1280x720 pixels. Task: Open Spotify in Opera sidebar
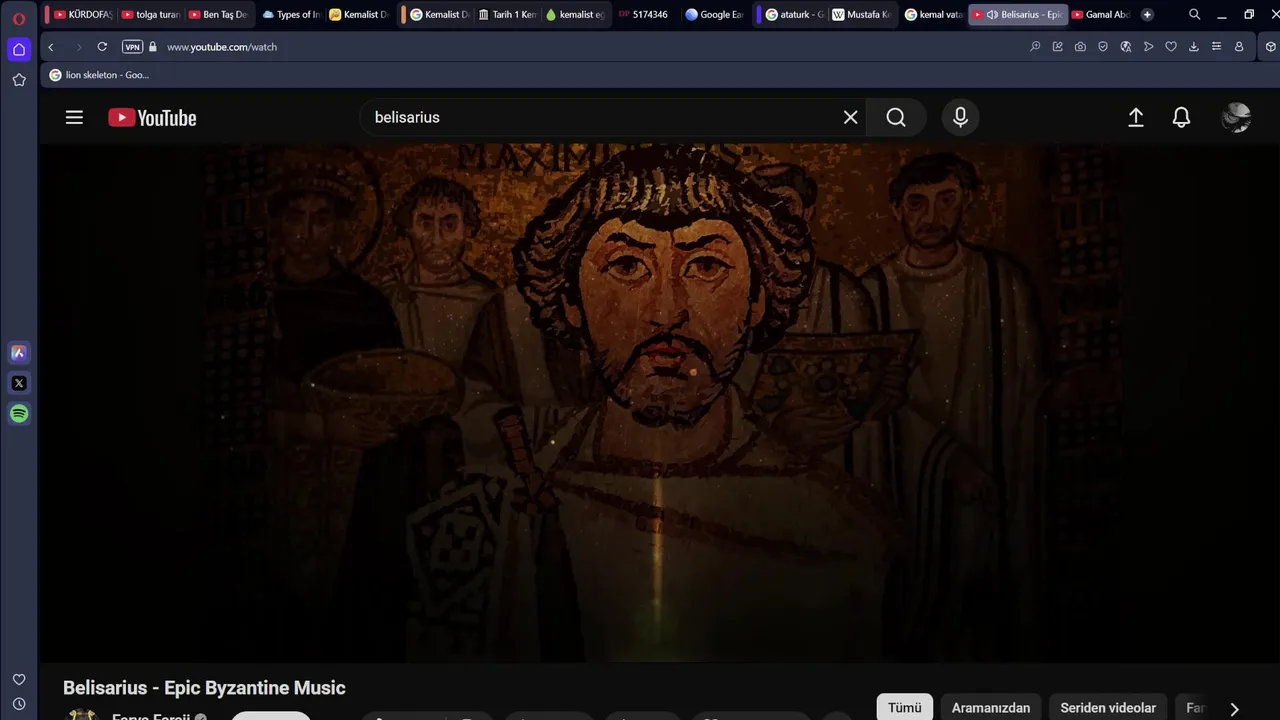19,414
